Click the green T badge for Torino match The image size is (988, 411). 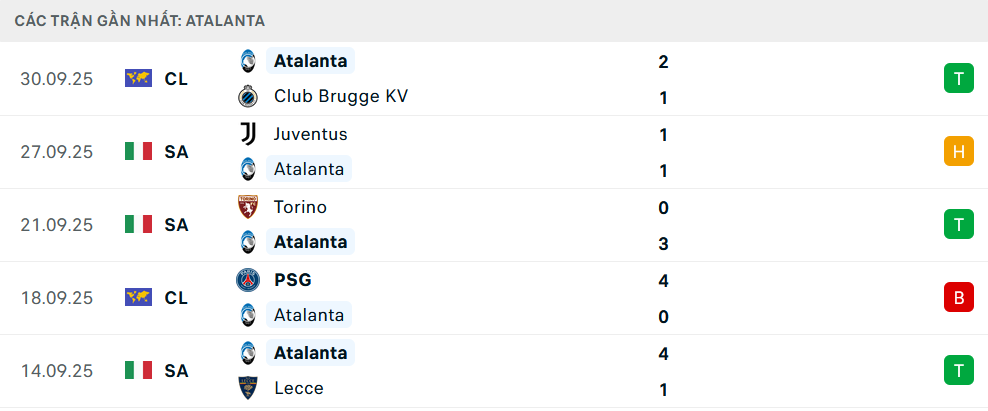click(958, 225)
